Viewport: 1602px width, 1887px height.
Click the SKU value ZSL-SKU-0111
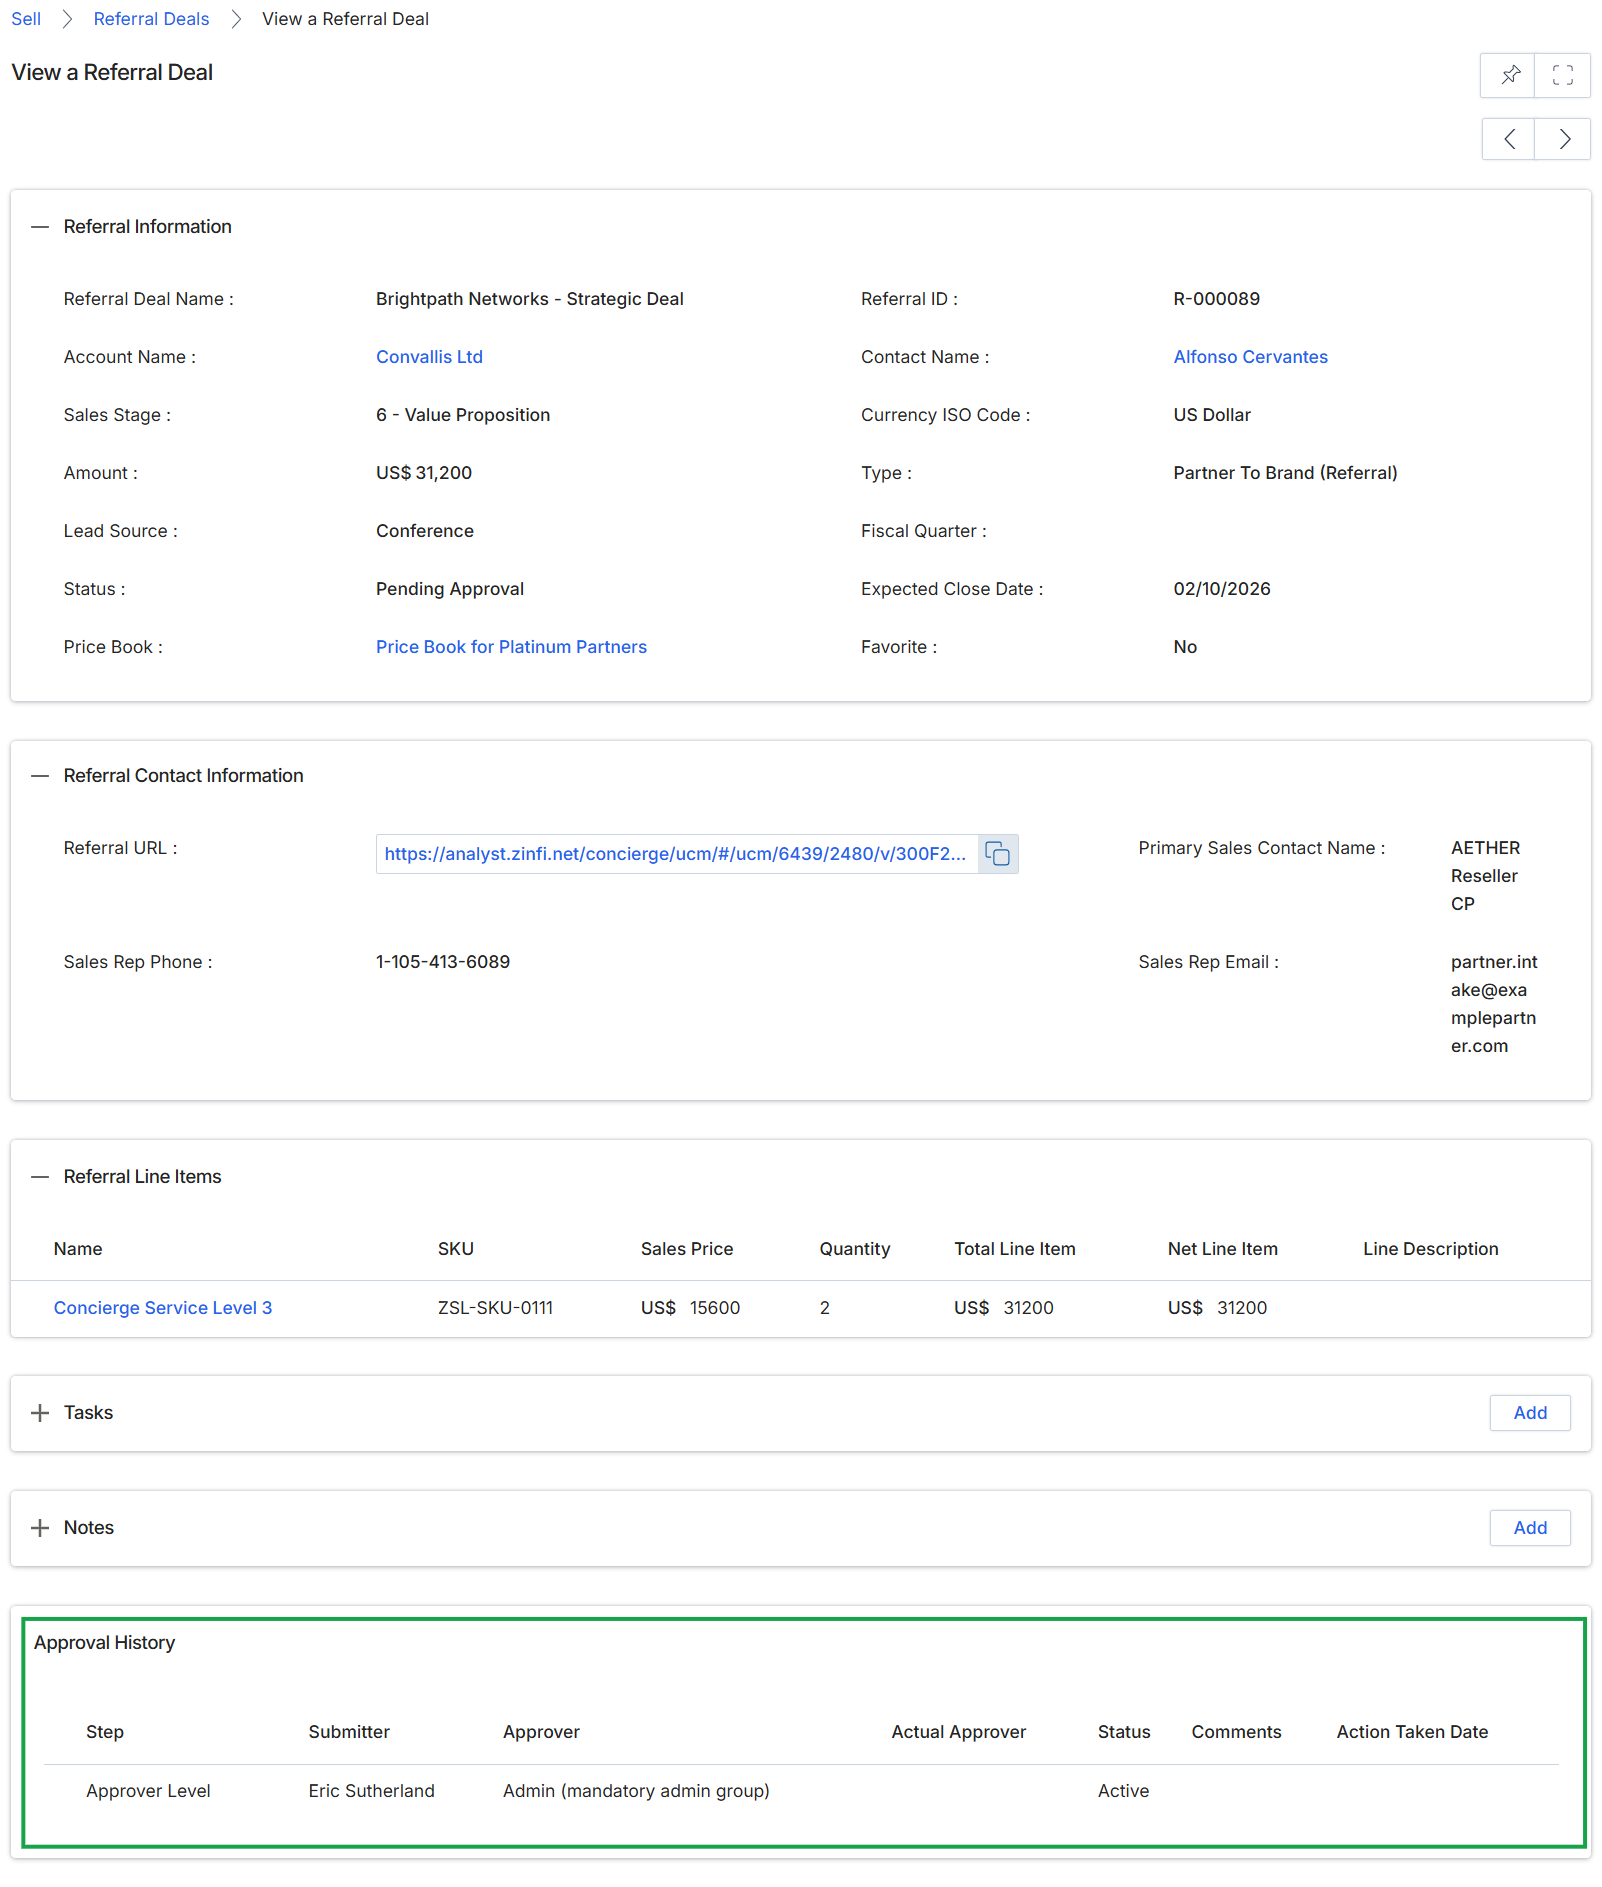click(495, 1308)
